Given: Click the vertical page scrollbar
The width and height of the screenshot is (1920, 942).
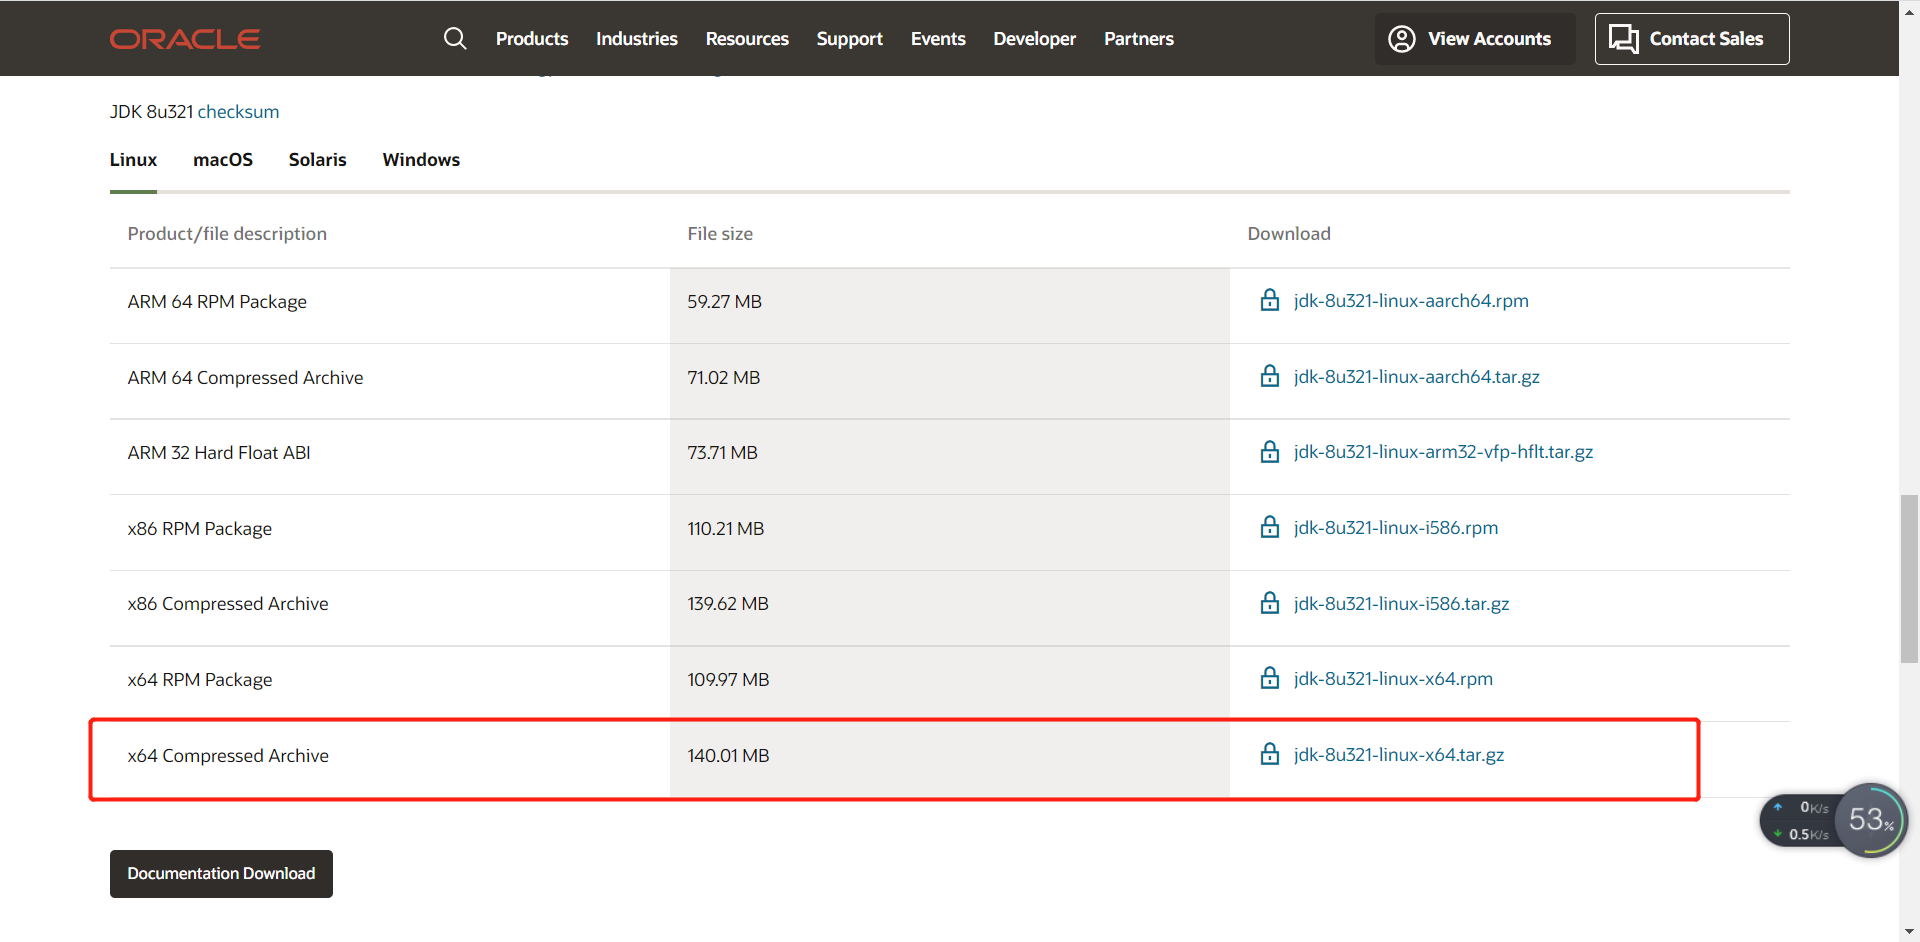Looking at the screenshot, I should (1908, 578).
